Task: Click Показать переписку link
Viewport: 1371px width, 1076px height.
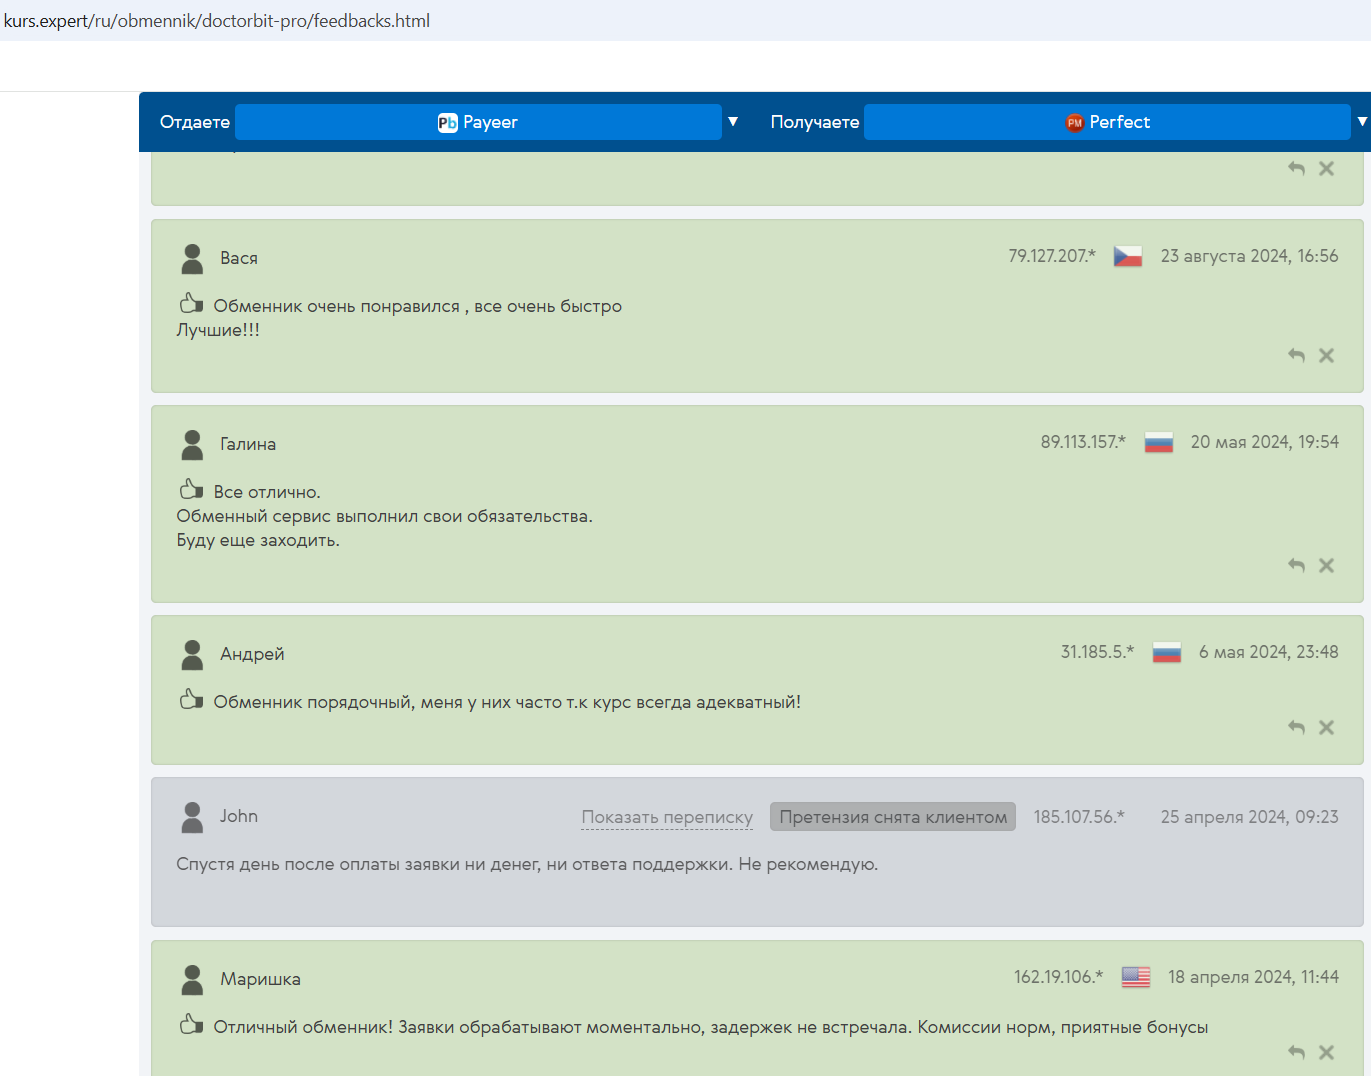Action: pos(667,817)
